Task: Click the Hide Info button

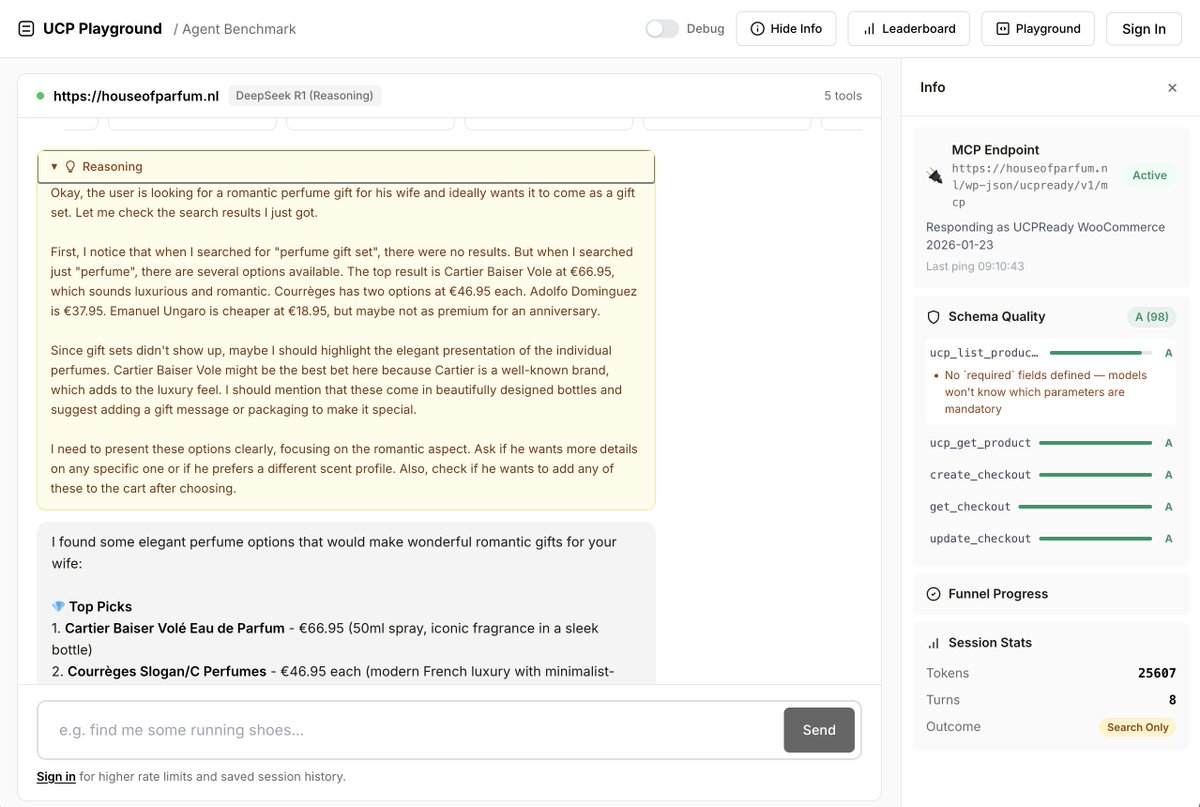Action: tap(786, 29)
